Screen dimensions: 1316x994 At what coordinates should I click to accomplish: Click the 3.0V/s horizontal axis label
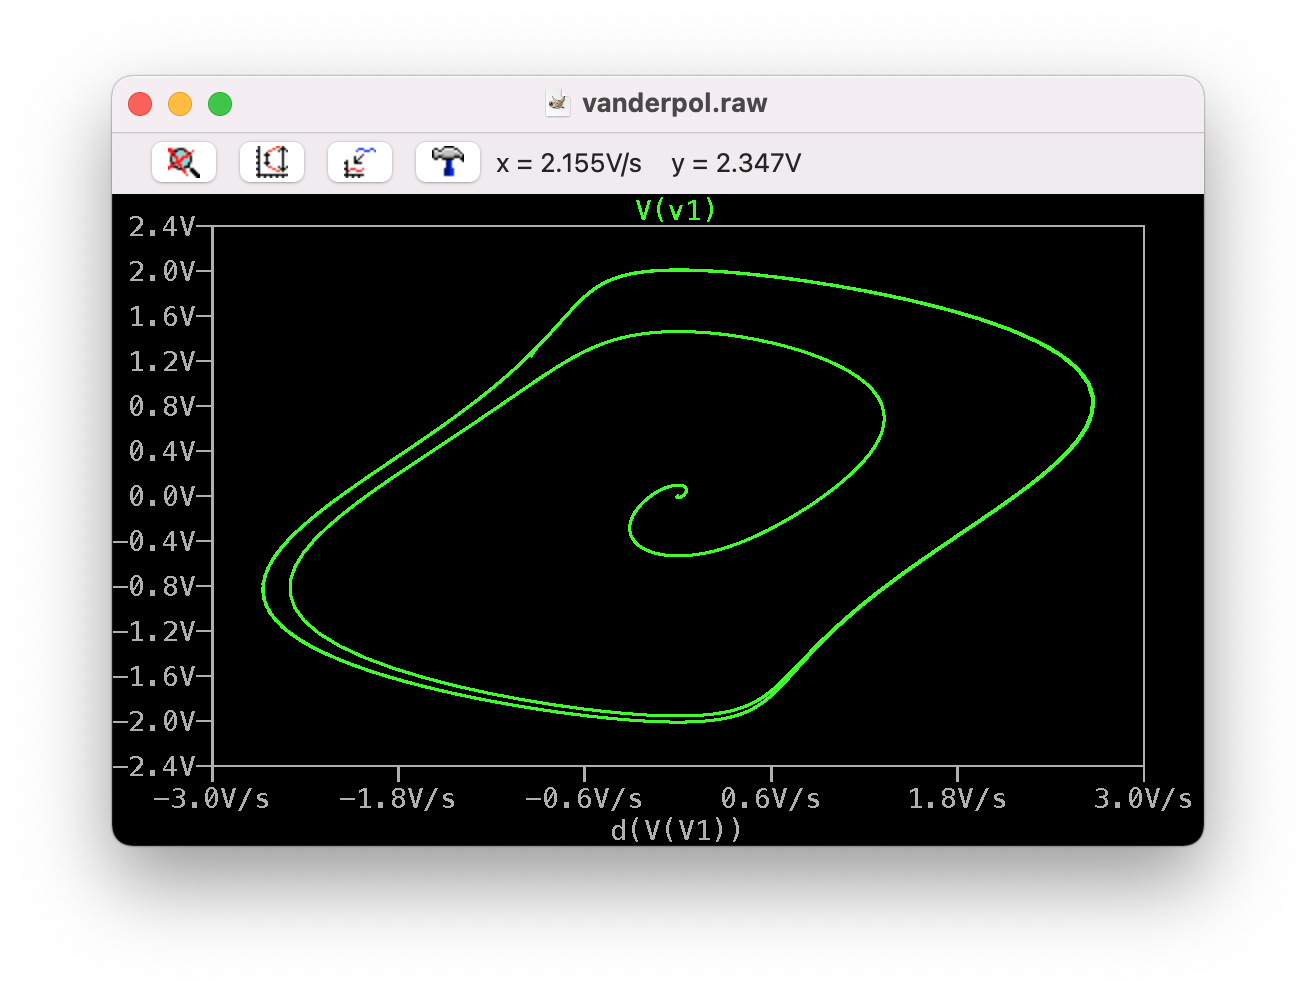pyautogui.click(x=1143, y=799)
